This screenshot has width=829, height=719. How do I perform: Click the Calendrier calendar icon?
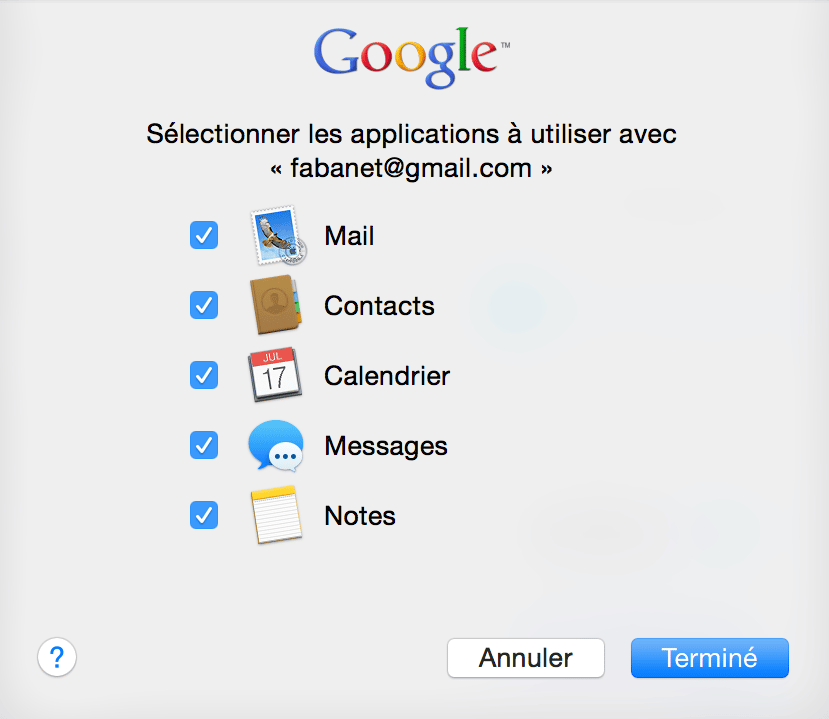[275, 374]
